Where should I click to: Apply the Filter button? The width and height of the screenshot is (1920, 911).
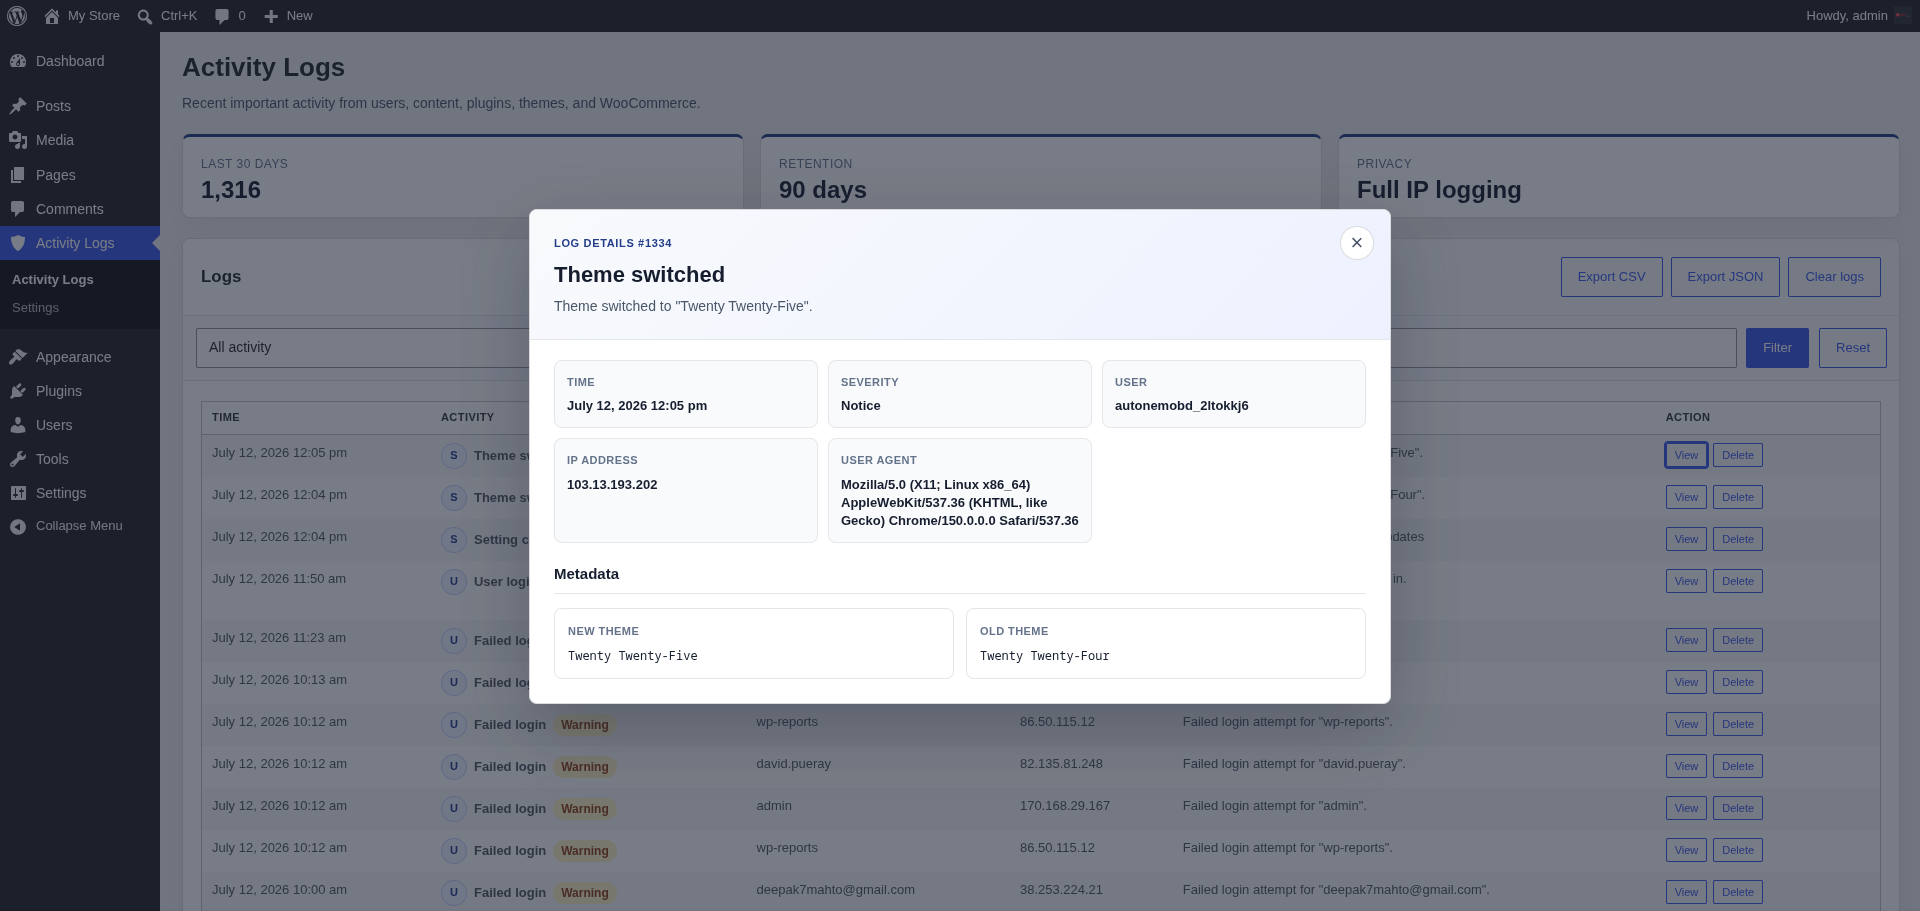tap(1777, 348)
